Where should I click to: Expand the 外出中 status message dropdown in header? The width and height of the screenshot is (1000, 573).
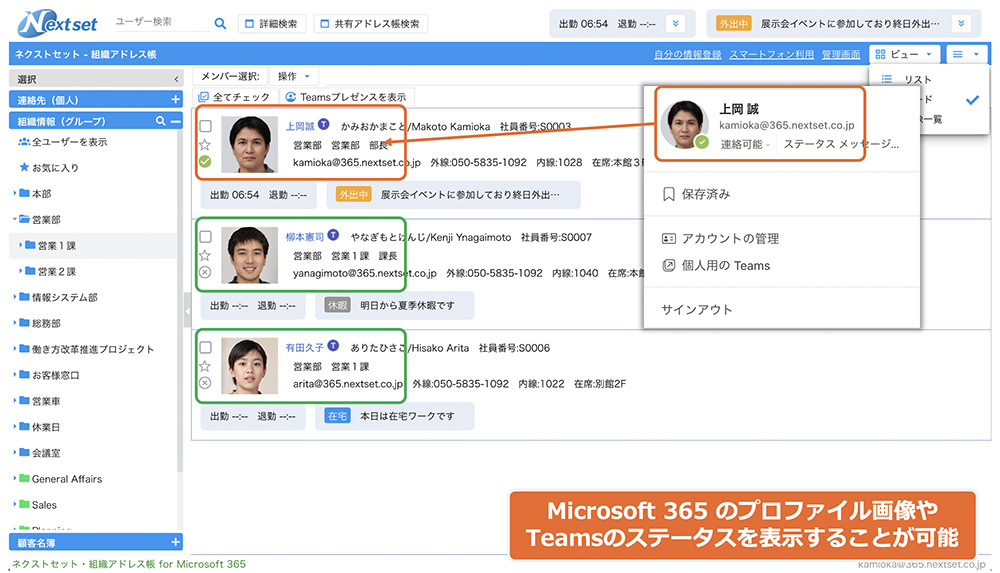point(961,24)
